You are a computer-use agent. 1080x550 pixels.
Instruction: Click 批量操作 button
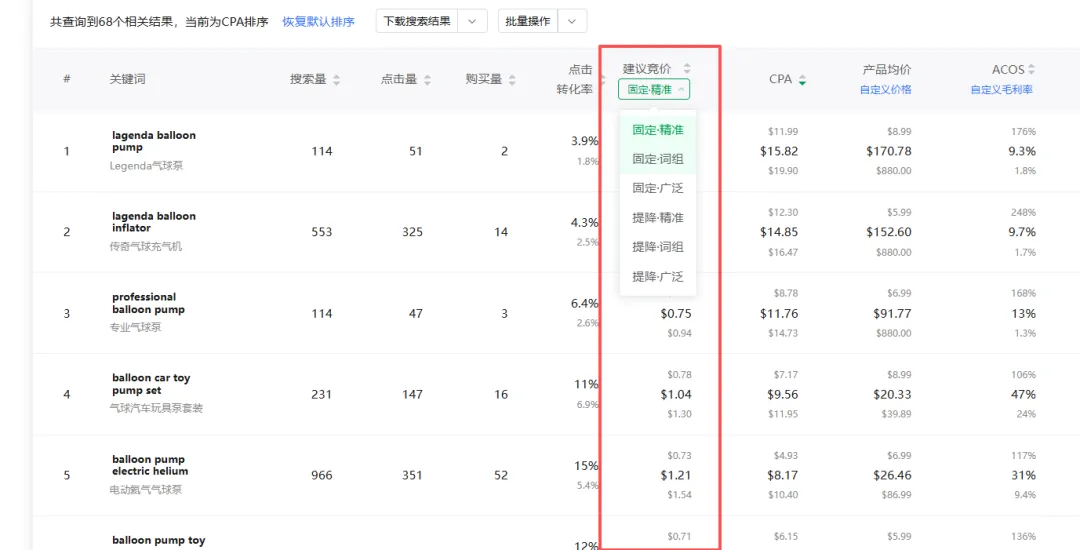528,21
